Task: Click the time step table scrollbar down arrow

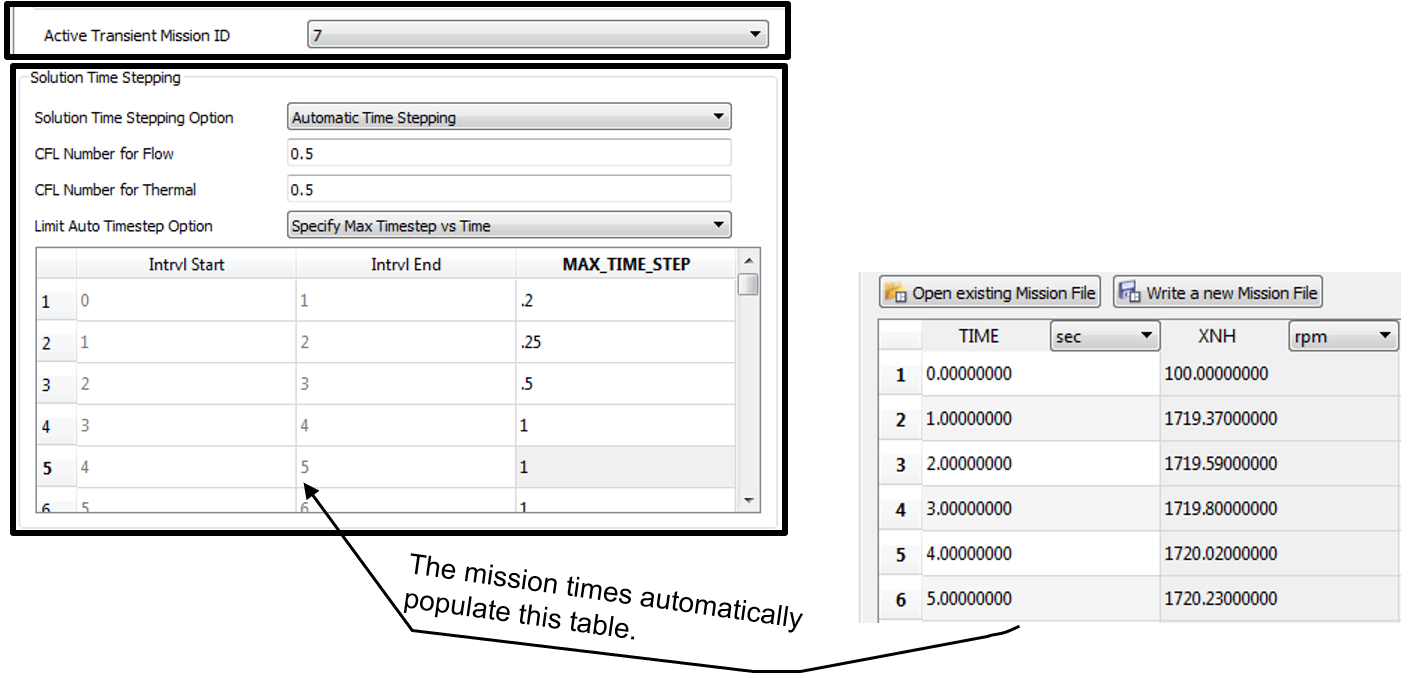Action: coord(747,499)
